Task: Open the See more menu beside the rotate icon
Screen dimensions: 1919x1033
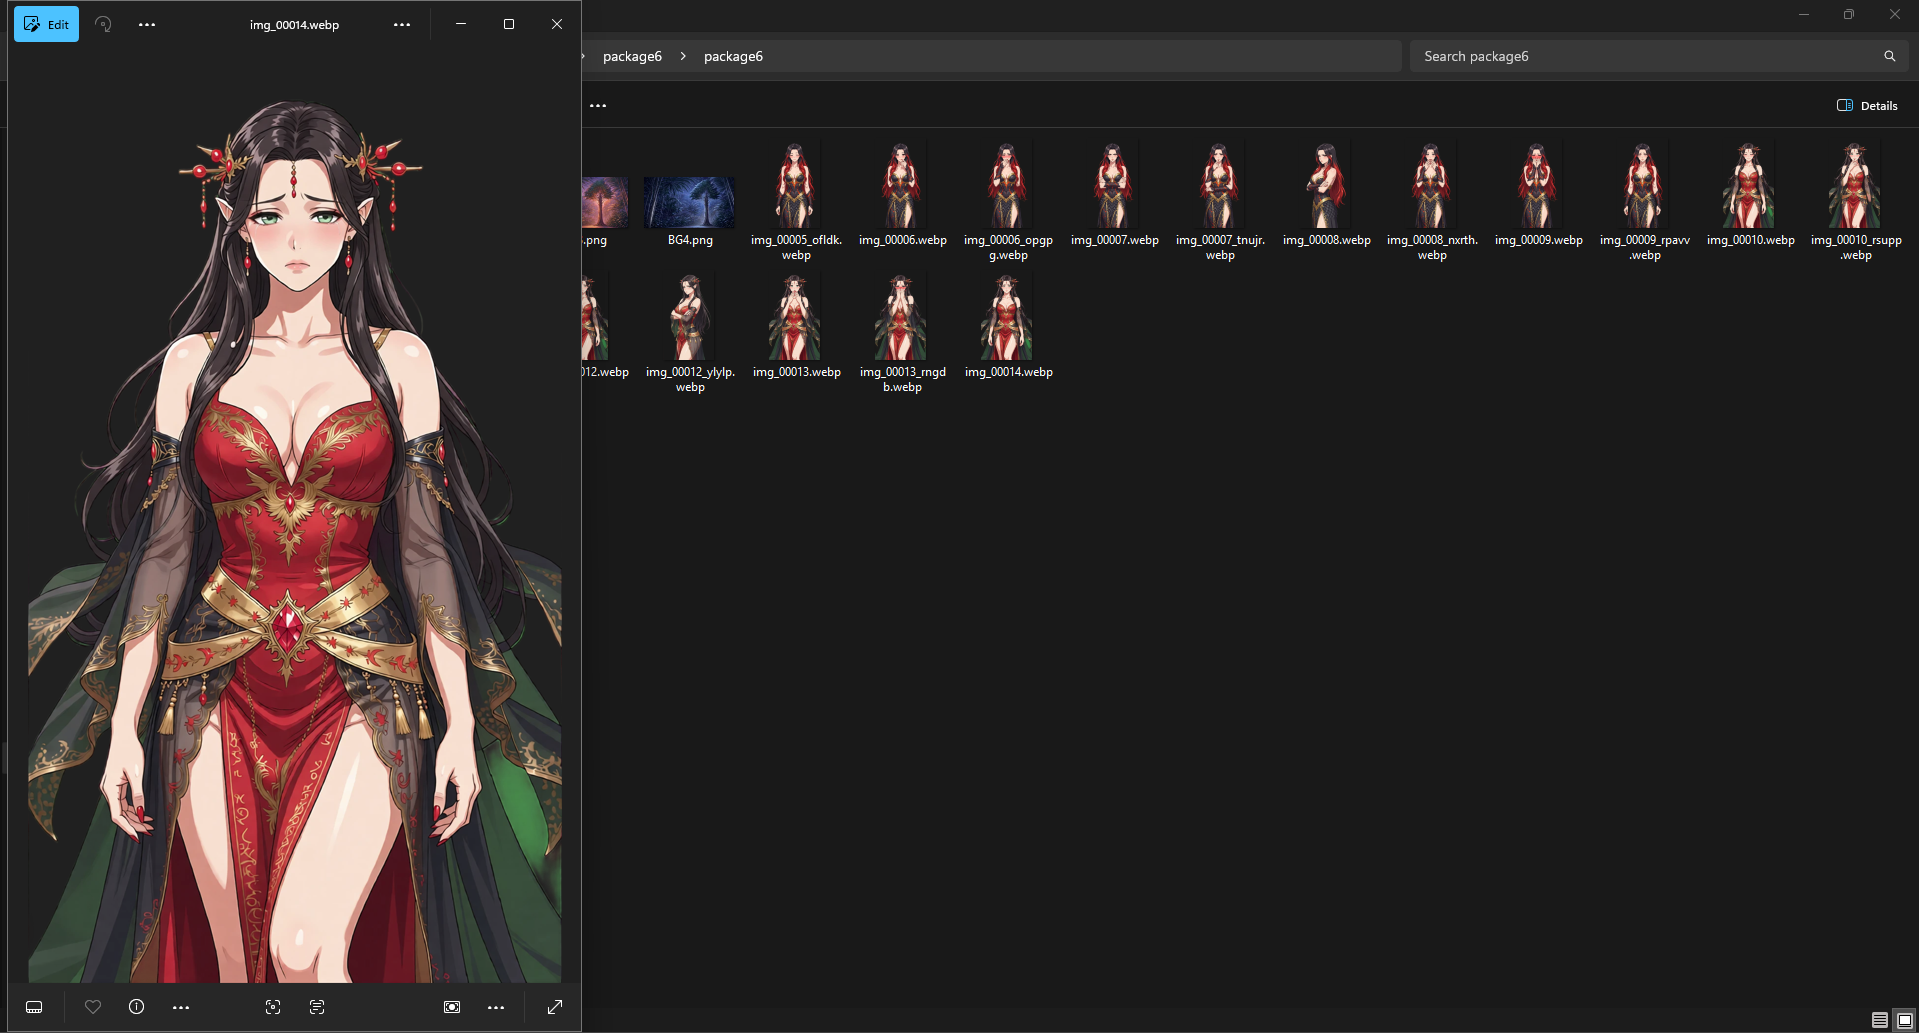Action: tap(147, 24)
